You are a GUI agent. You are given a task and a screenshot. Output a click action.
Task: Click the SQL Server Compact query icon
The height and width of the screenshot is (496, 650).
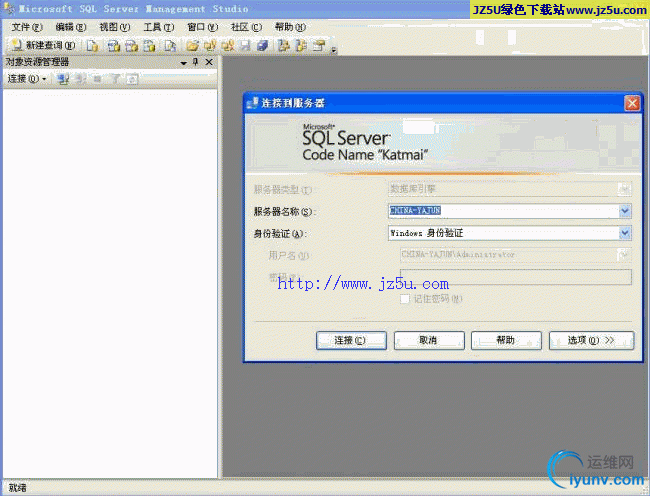click(170, 45)
